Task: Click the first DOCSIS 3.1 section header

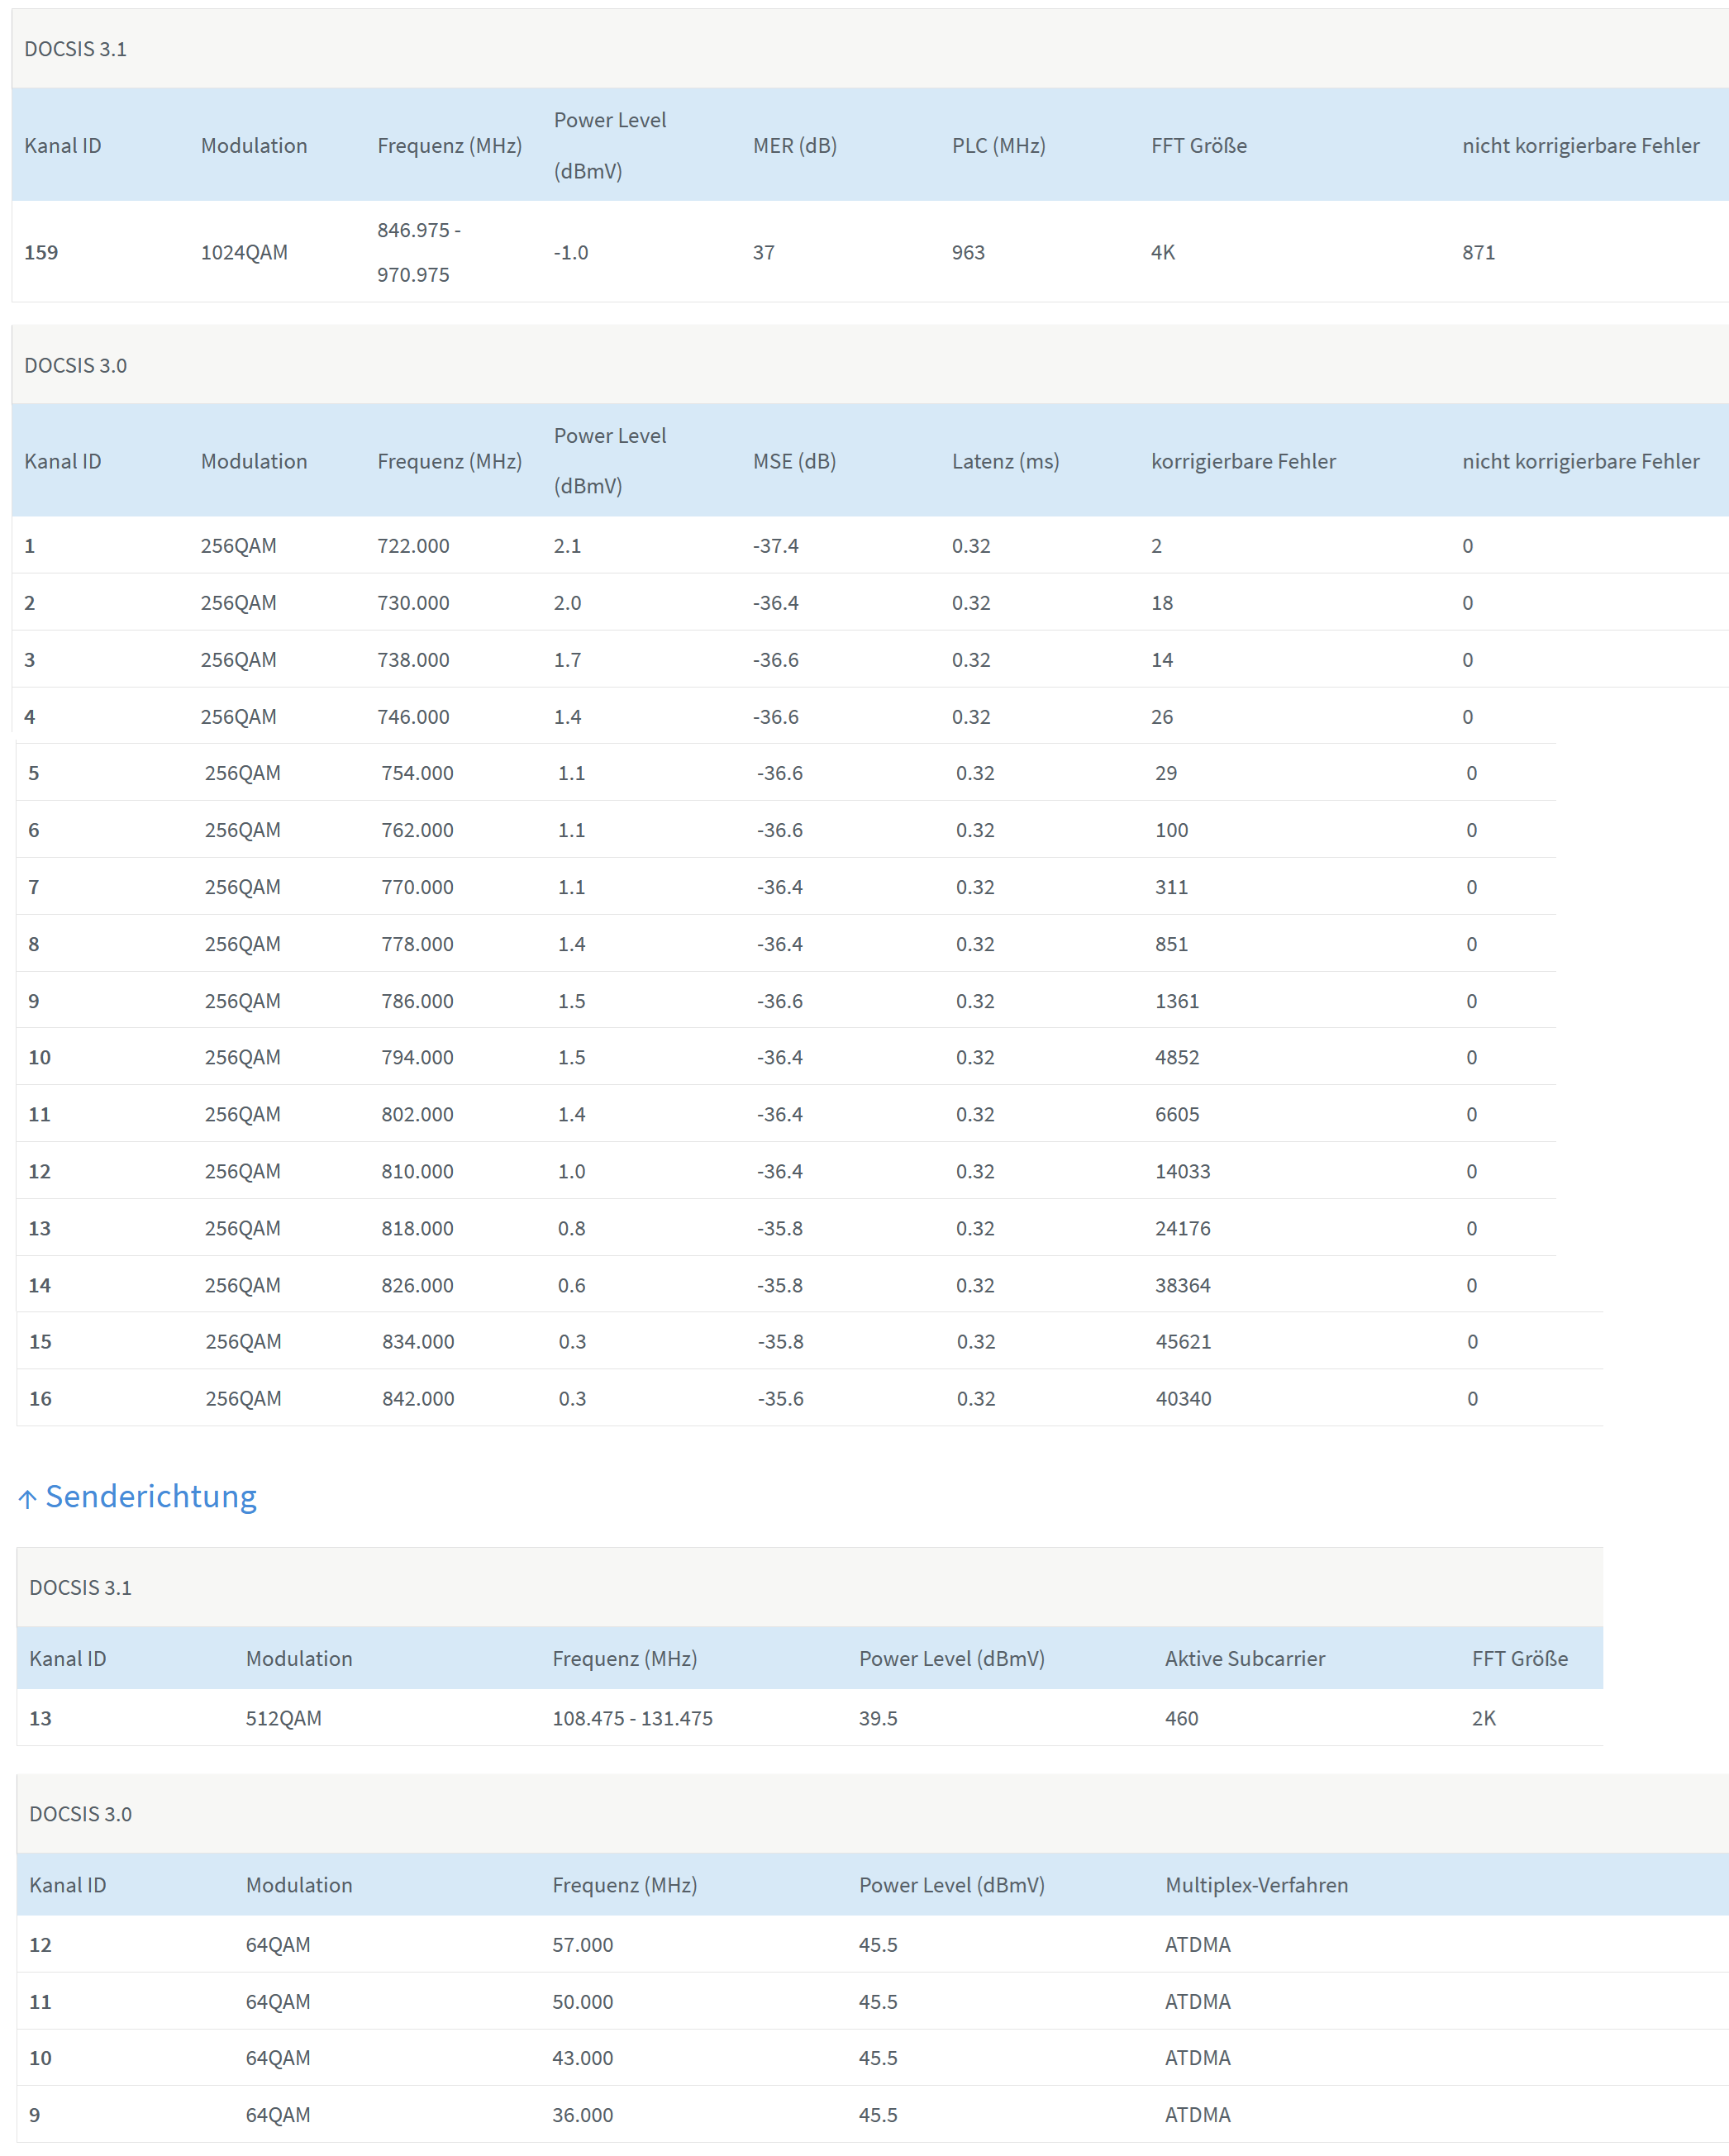Action: (76, 49)
